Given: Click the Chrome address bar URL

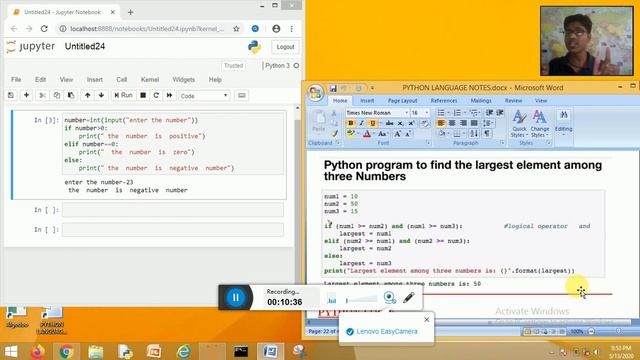Looking at the screenshot, I should [147, 29].
